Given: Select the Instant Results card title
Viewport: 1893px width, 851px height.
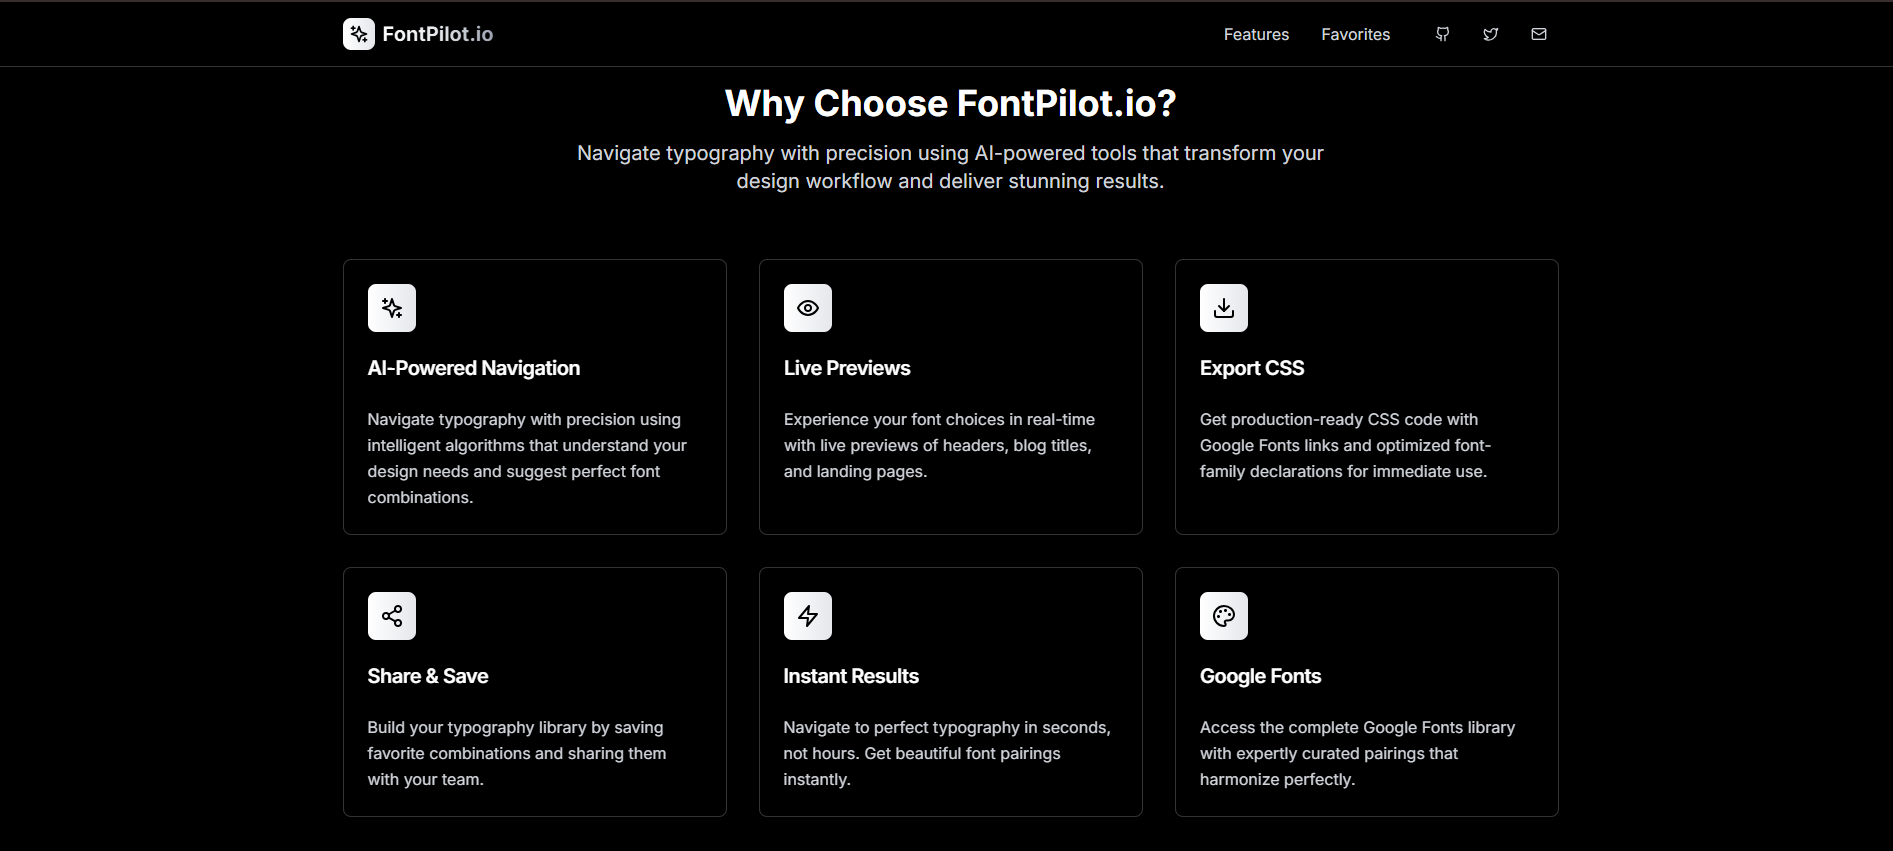Looking at the screenshot, I should pyautogui.click(x=850, y=676).
